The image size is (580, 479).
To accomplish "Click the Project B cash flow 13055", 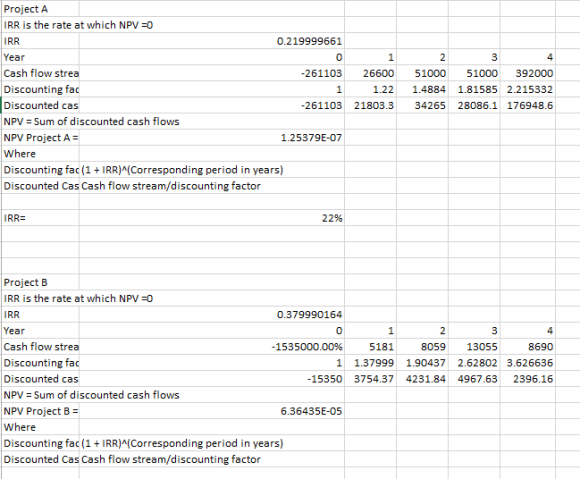I will point(474,347).
